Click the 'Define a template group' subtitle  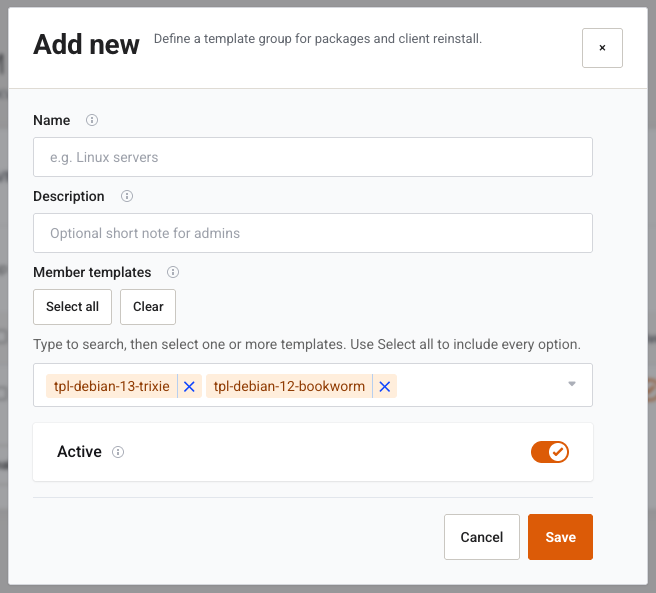tap(318, 39)
